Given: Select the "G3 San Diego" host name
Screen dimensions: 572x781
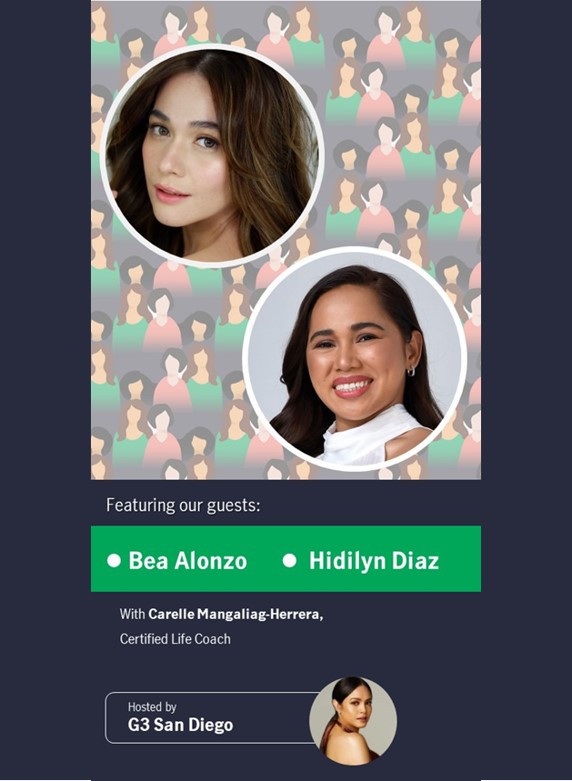Looking at the screenshot, I should point(180,725).
